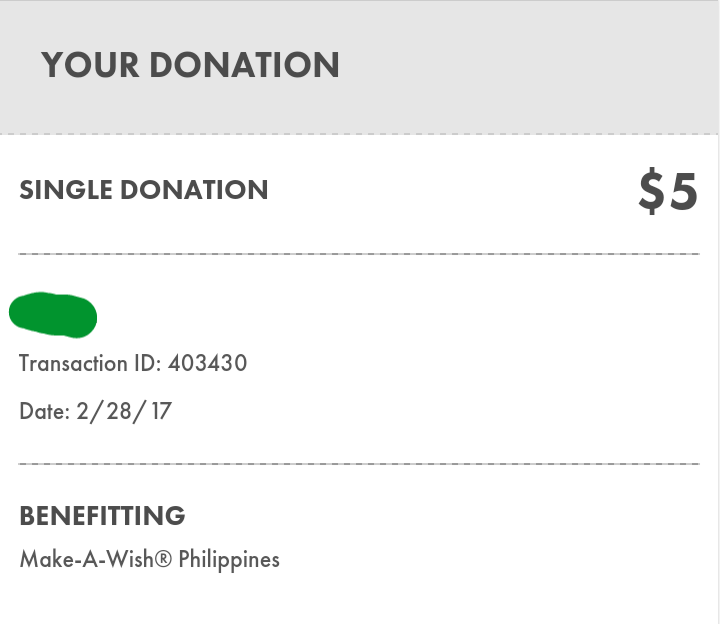Click the registered trademark symbol after Wish
Viewport: 720px width, 624px height.
click(x=163, y=559)
